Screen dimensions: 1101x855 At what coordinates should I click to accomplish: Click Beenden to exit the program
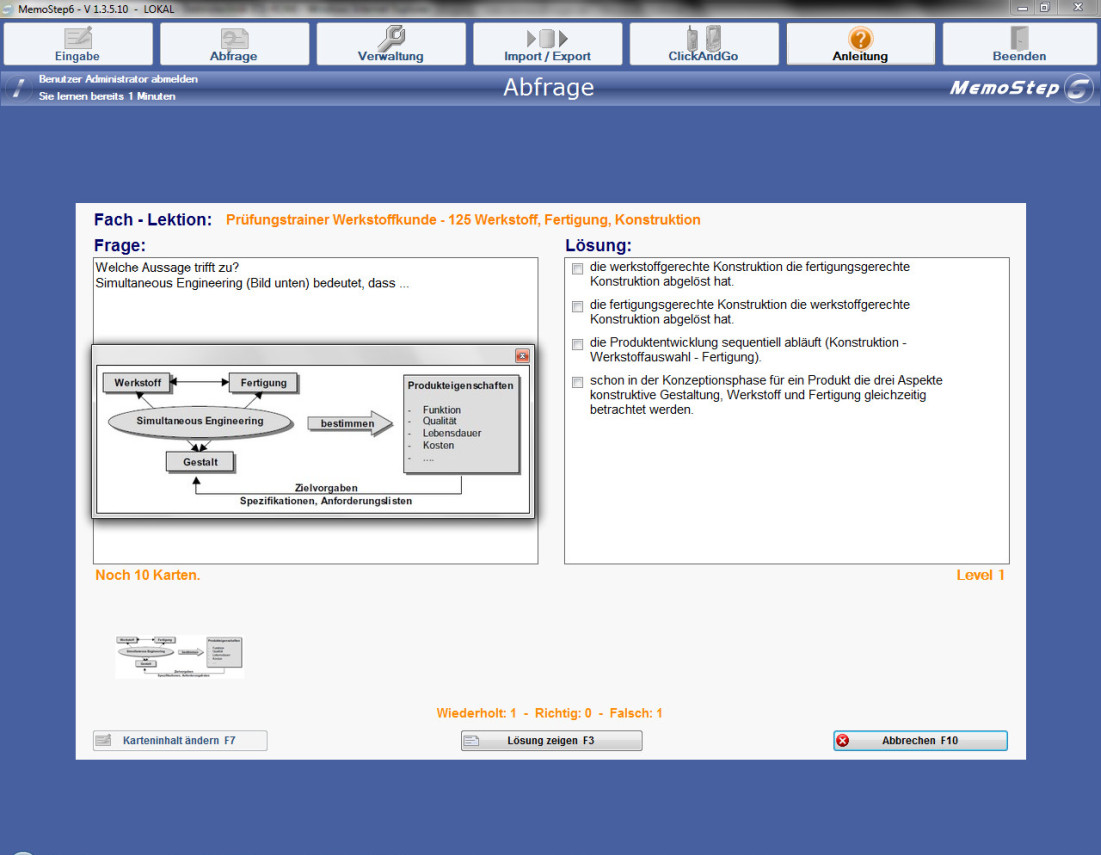point(1019,44)
